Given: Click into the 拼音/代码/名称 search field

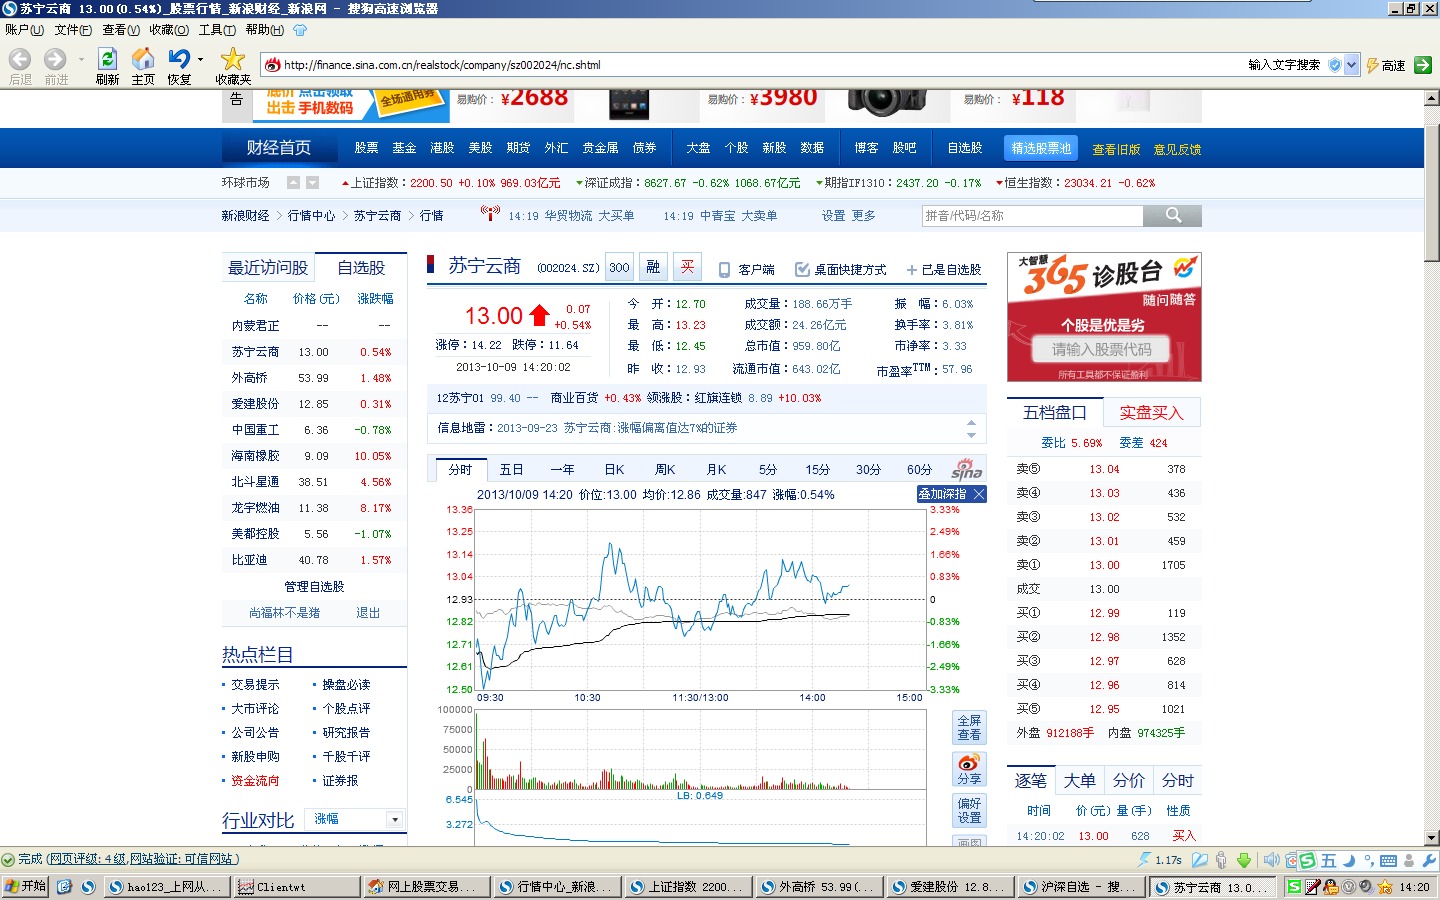Looking at the screenshot, I should pyautogui.click(x=1032, y=215).
